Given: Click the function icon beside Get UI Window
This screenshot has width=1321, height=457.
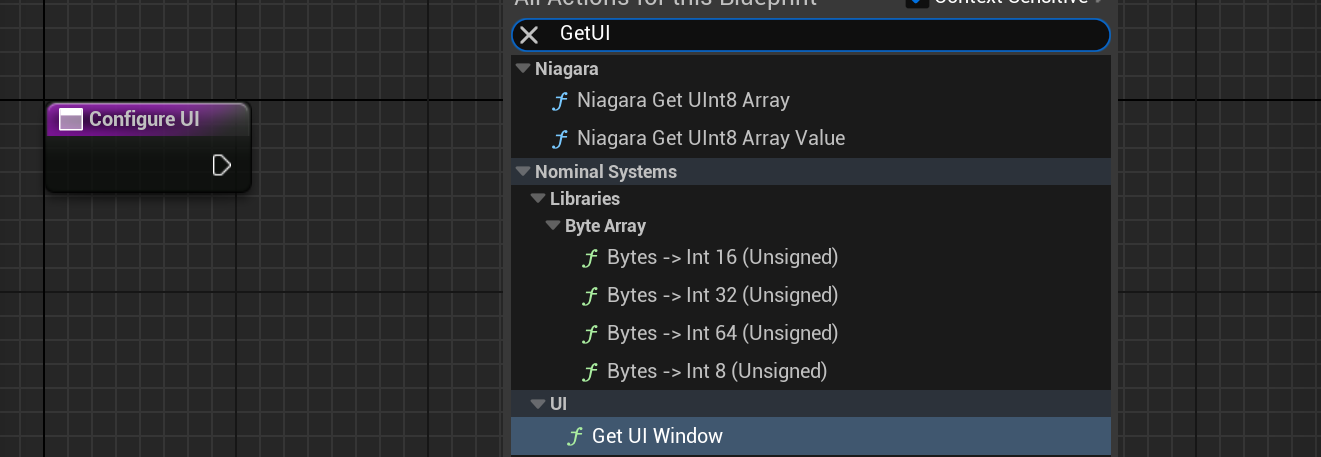Looking at the screenshot, I should pyautogui.click(x=575, y=436).
